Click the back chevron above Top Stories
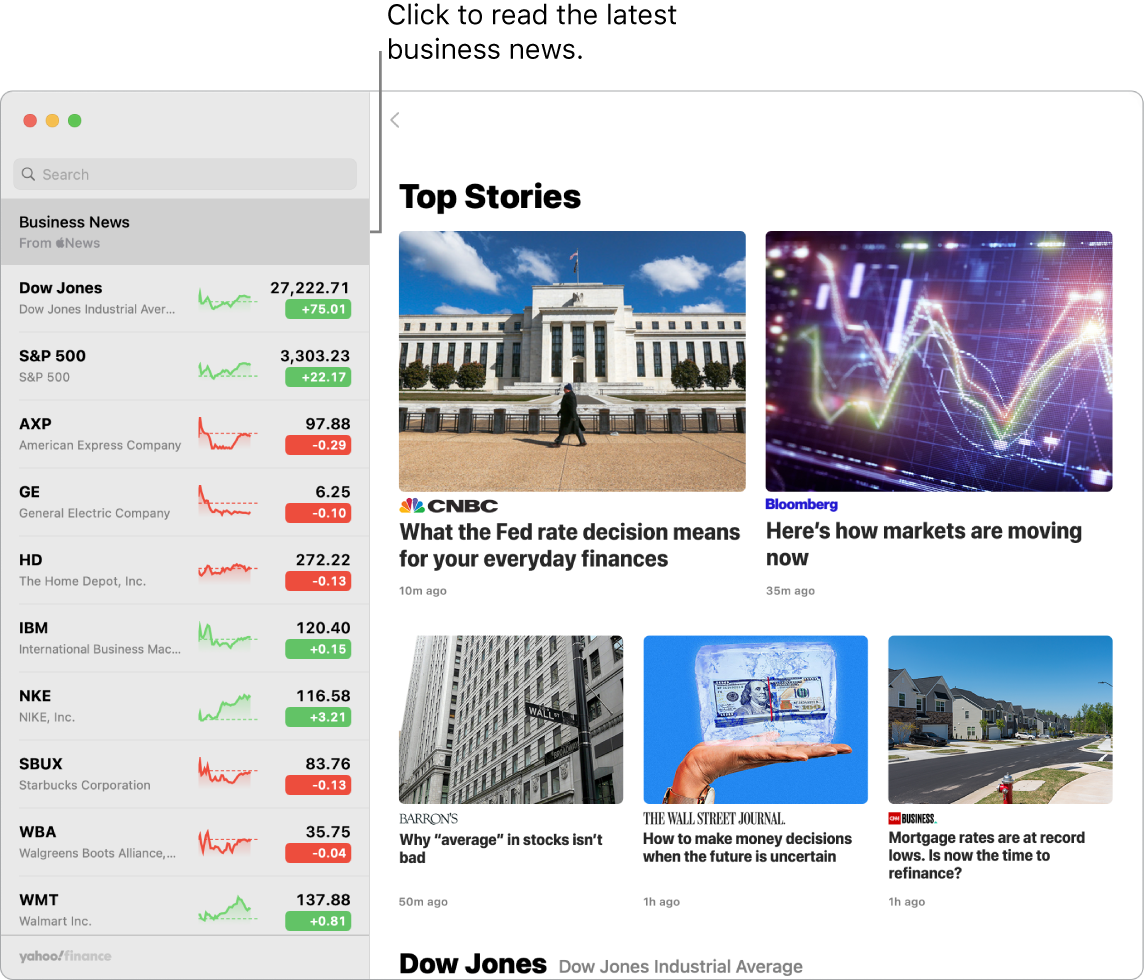 pos(394,120)
